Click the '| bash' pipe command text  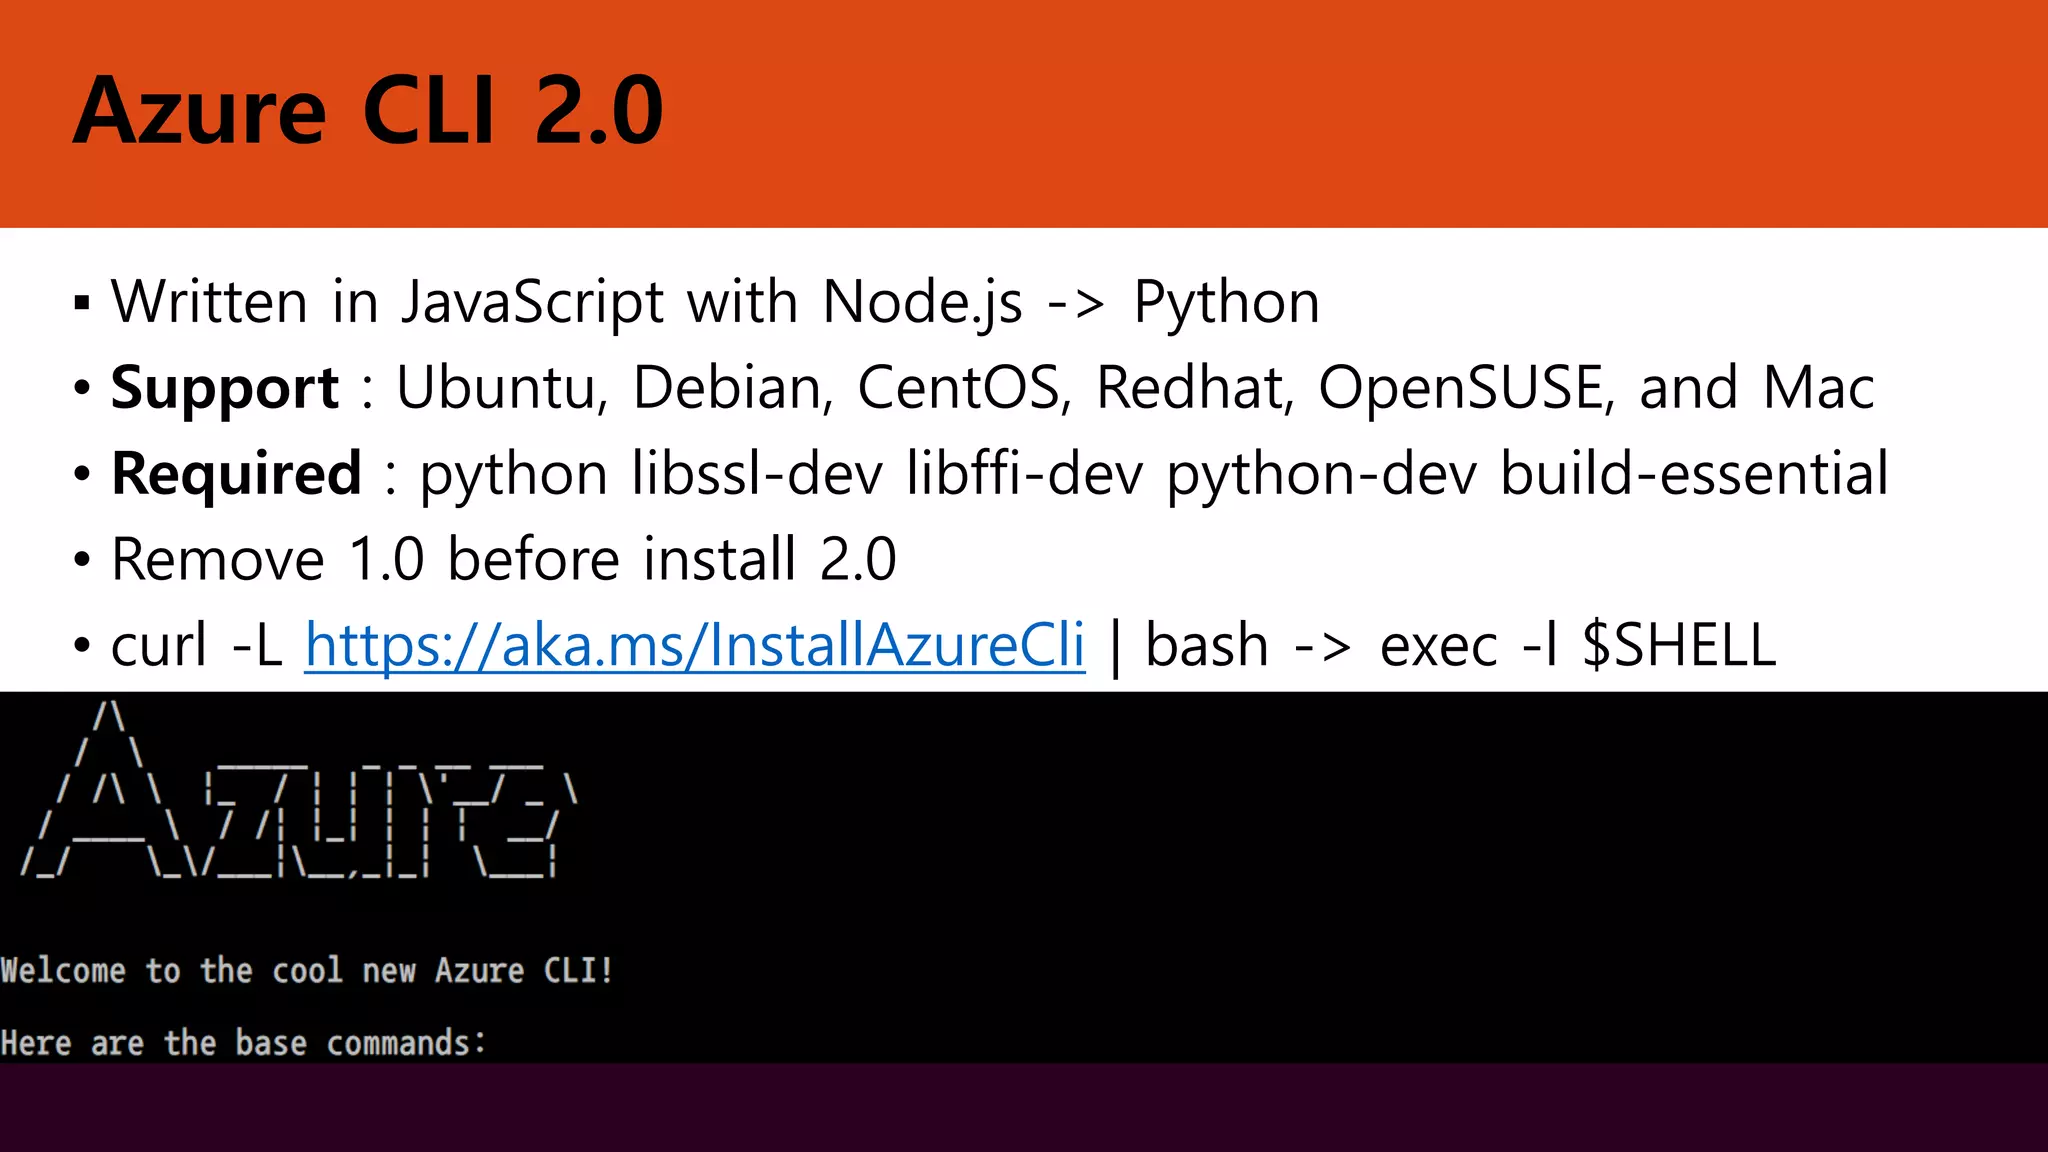[x=1190, y=645]
